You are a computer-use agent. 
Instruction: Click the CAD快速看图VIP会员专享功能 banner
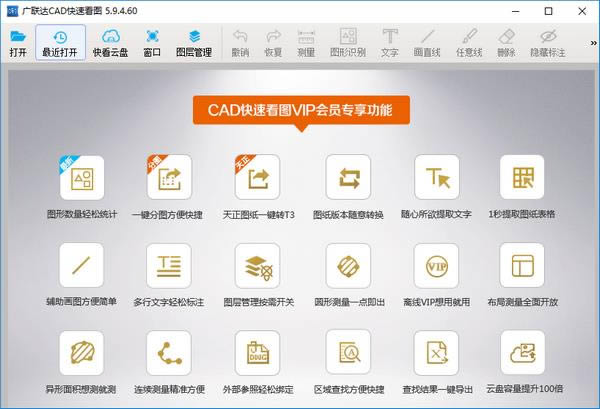tap(301, 110)
